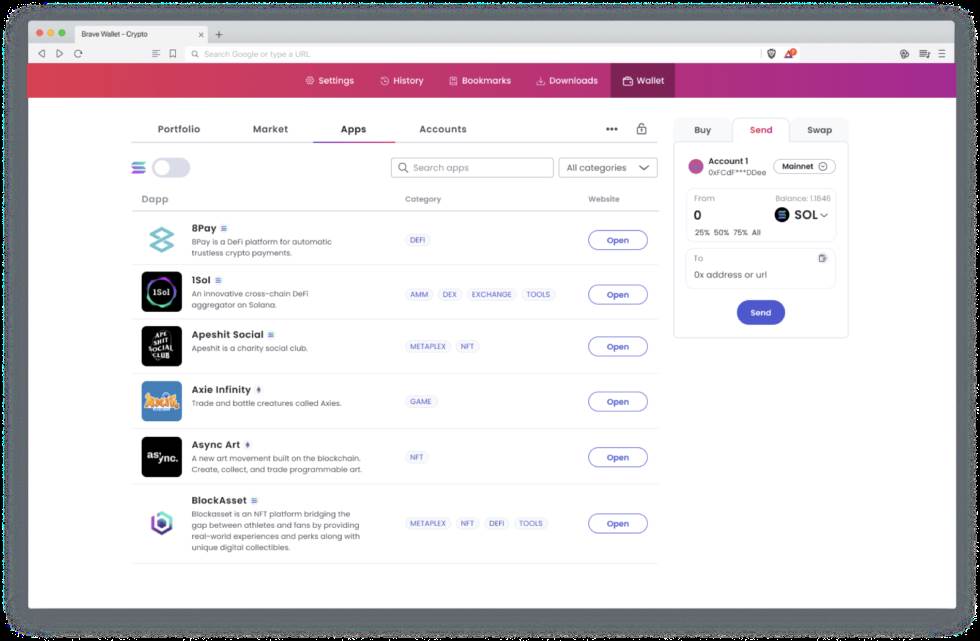Switch to the Swap tab
The height and width of the screenshot is (641, 980).
[x=819, y=129]
